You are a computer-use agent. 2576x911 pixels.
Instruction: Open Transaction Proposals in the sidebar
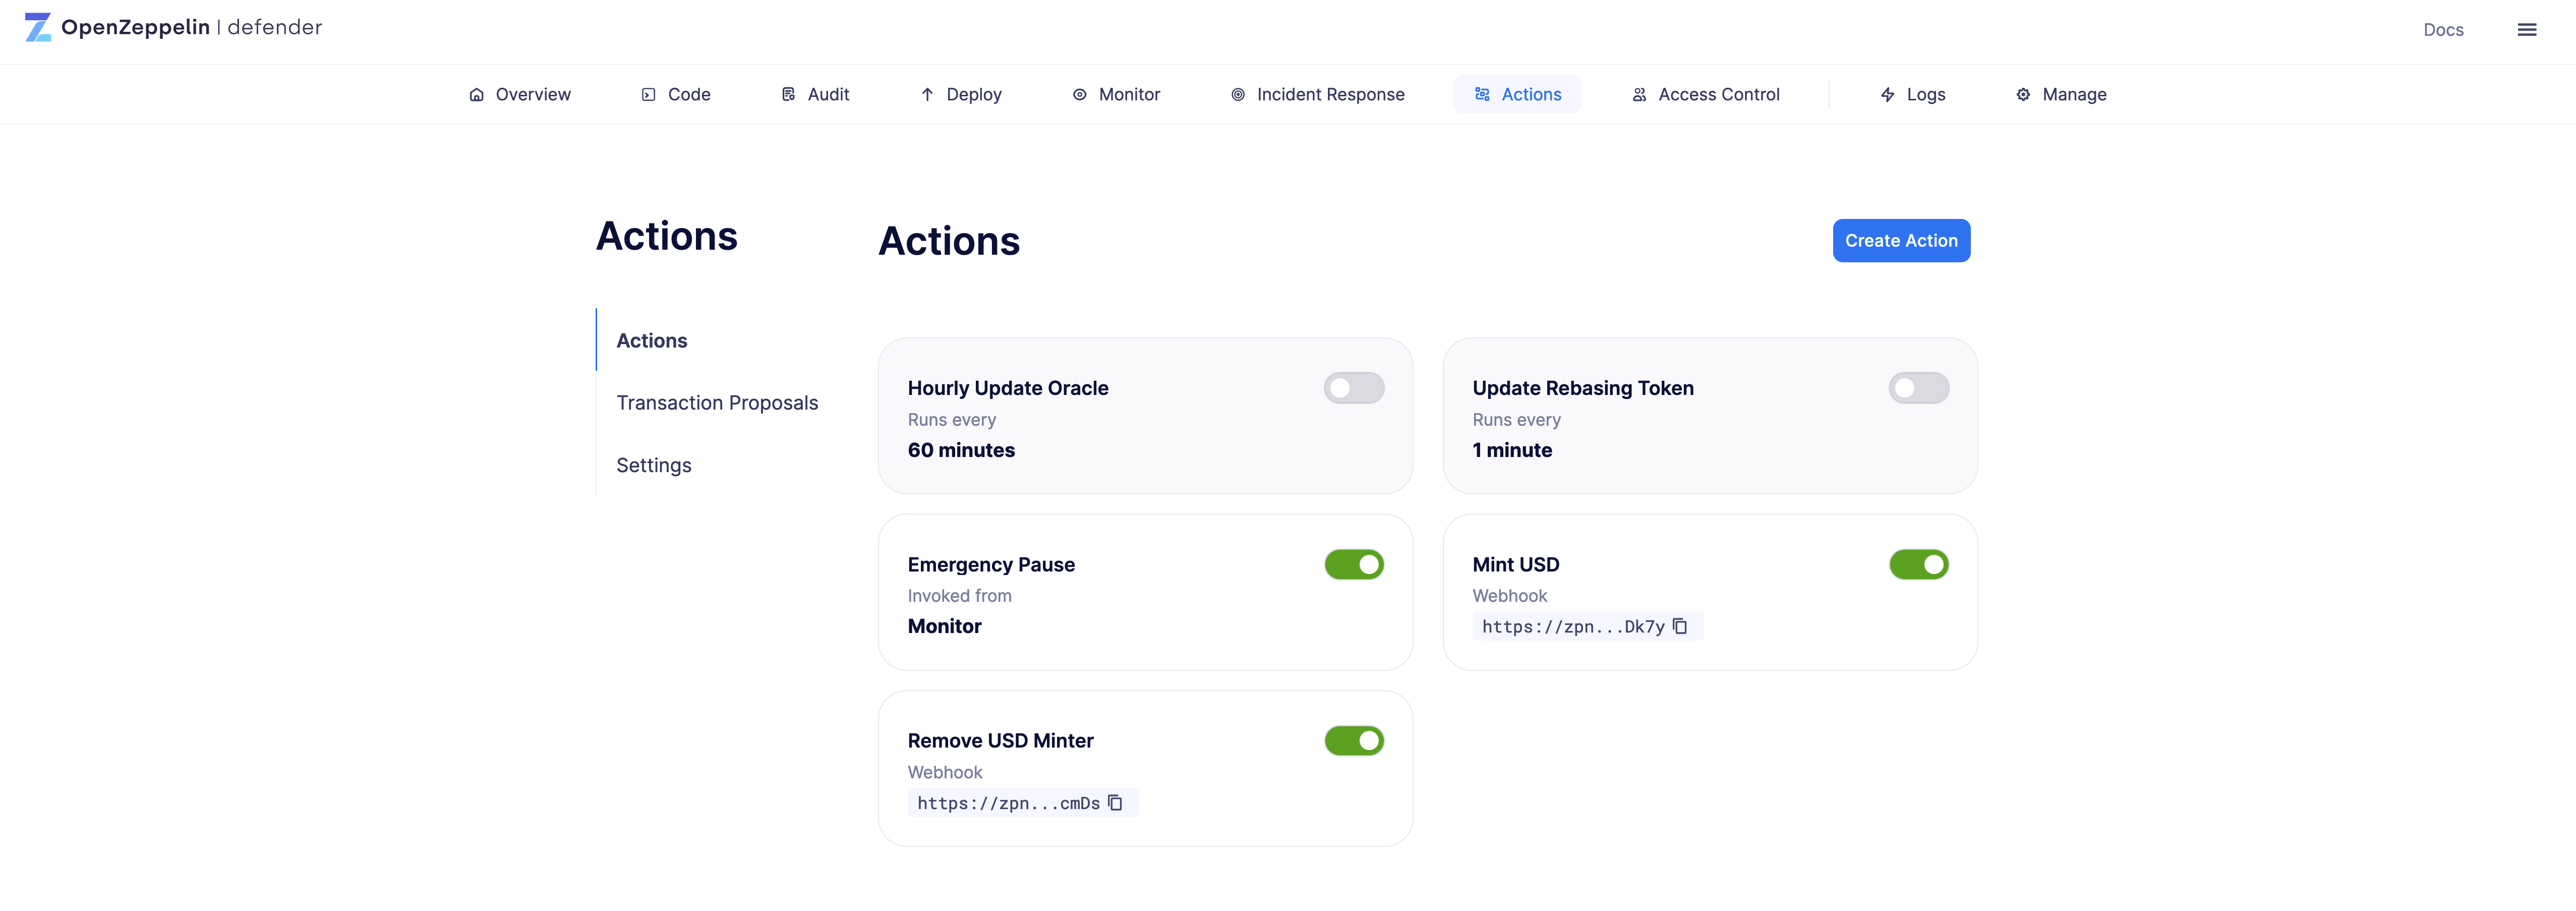(717, 403)
